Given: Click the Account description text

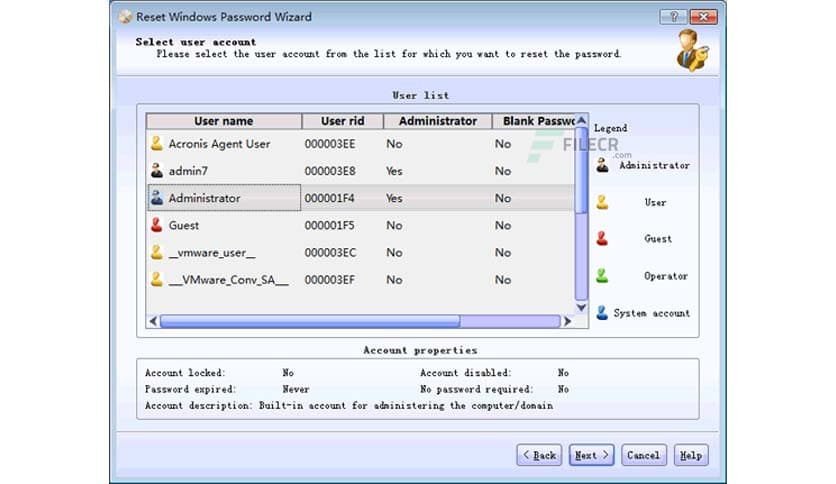Looking at the screenshot, I should [349, 406].
